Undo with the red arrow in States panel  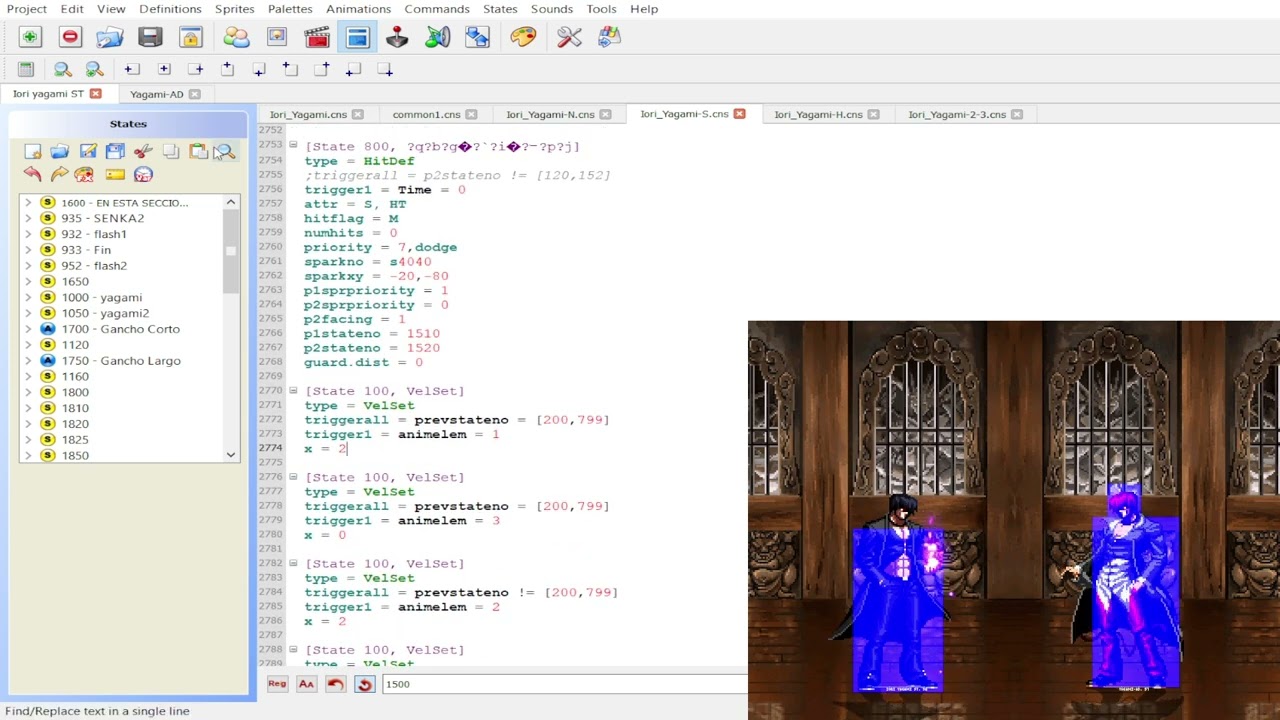pyautogui.click(x=32, y=175)
